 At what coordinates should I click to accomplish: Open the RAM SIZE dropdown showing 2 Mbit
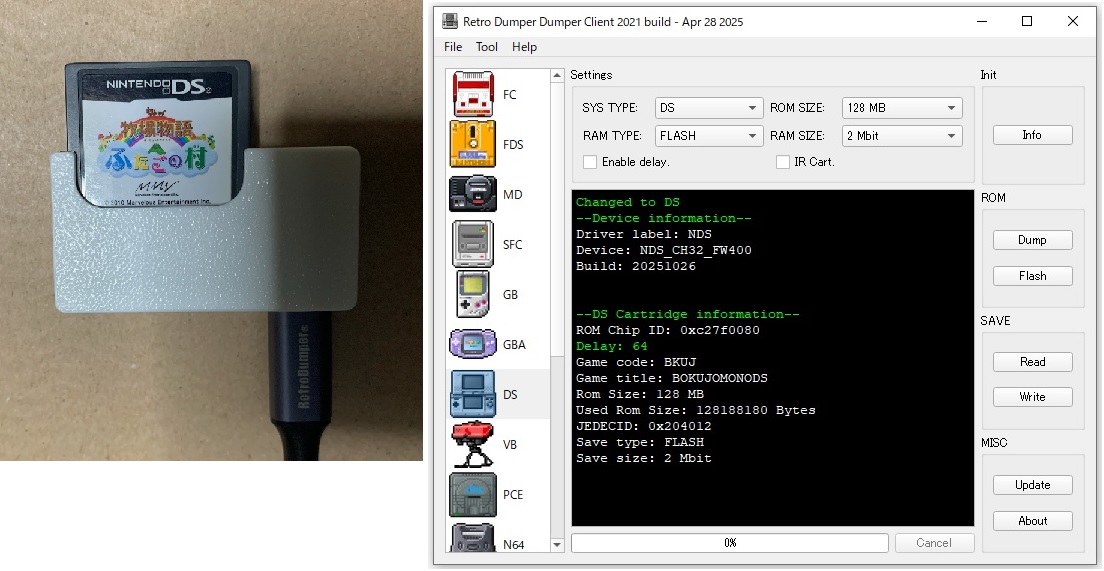point(902,135)
